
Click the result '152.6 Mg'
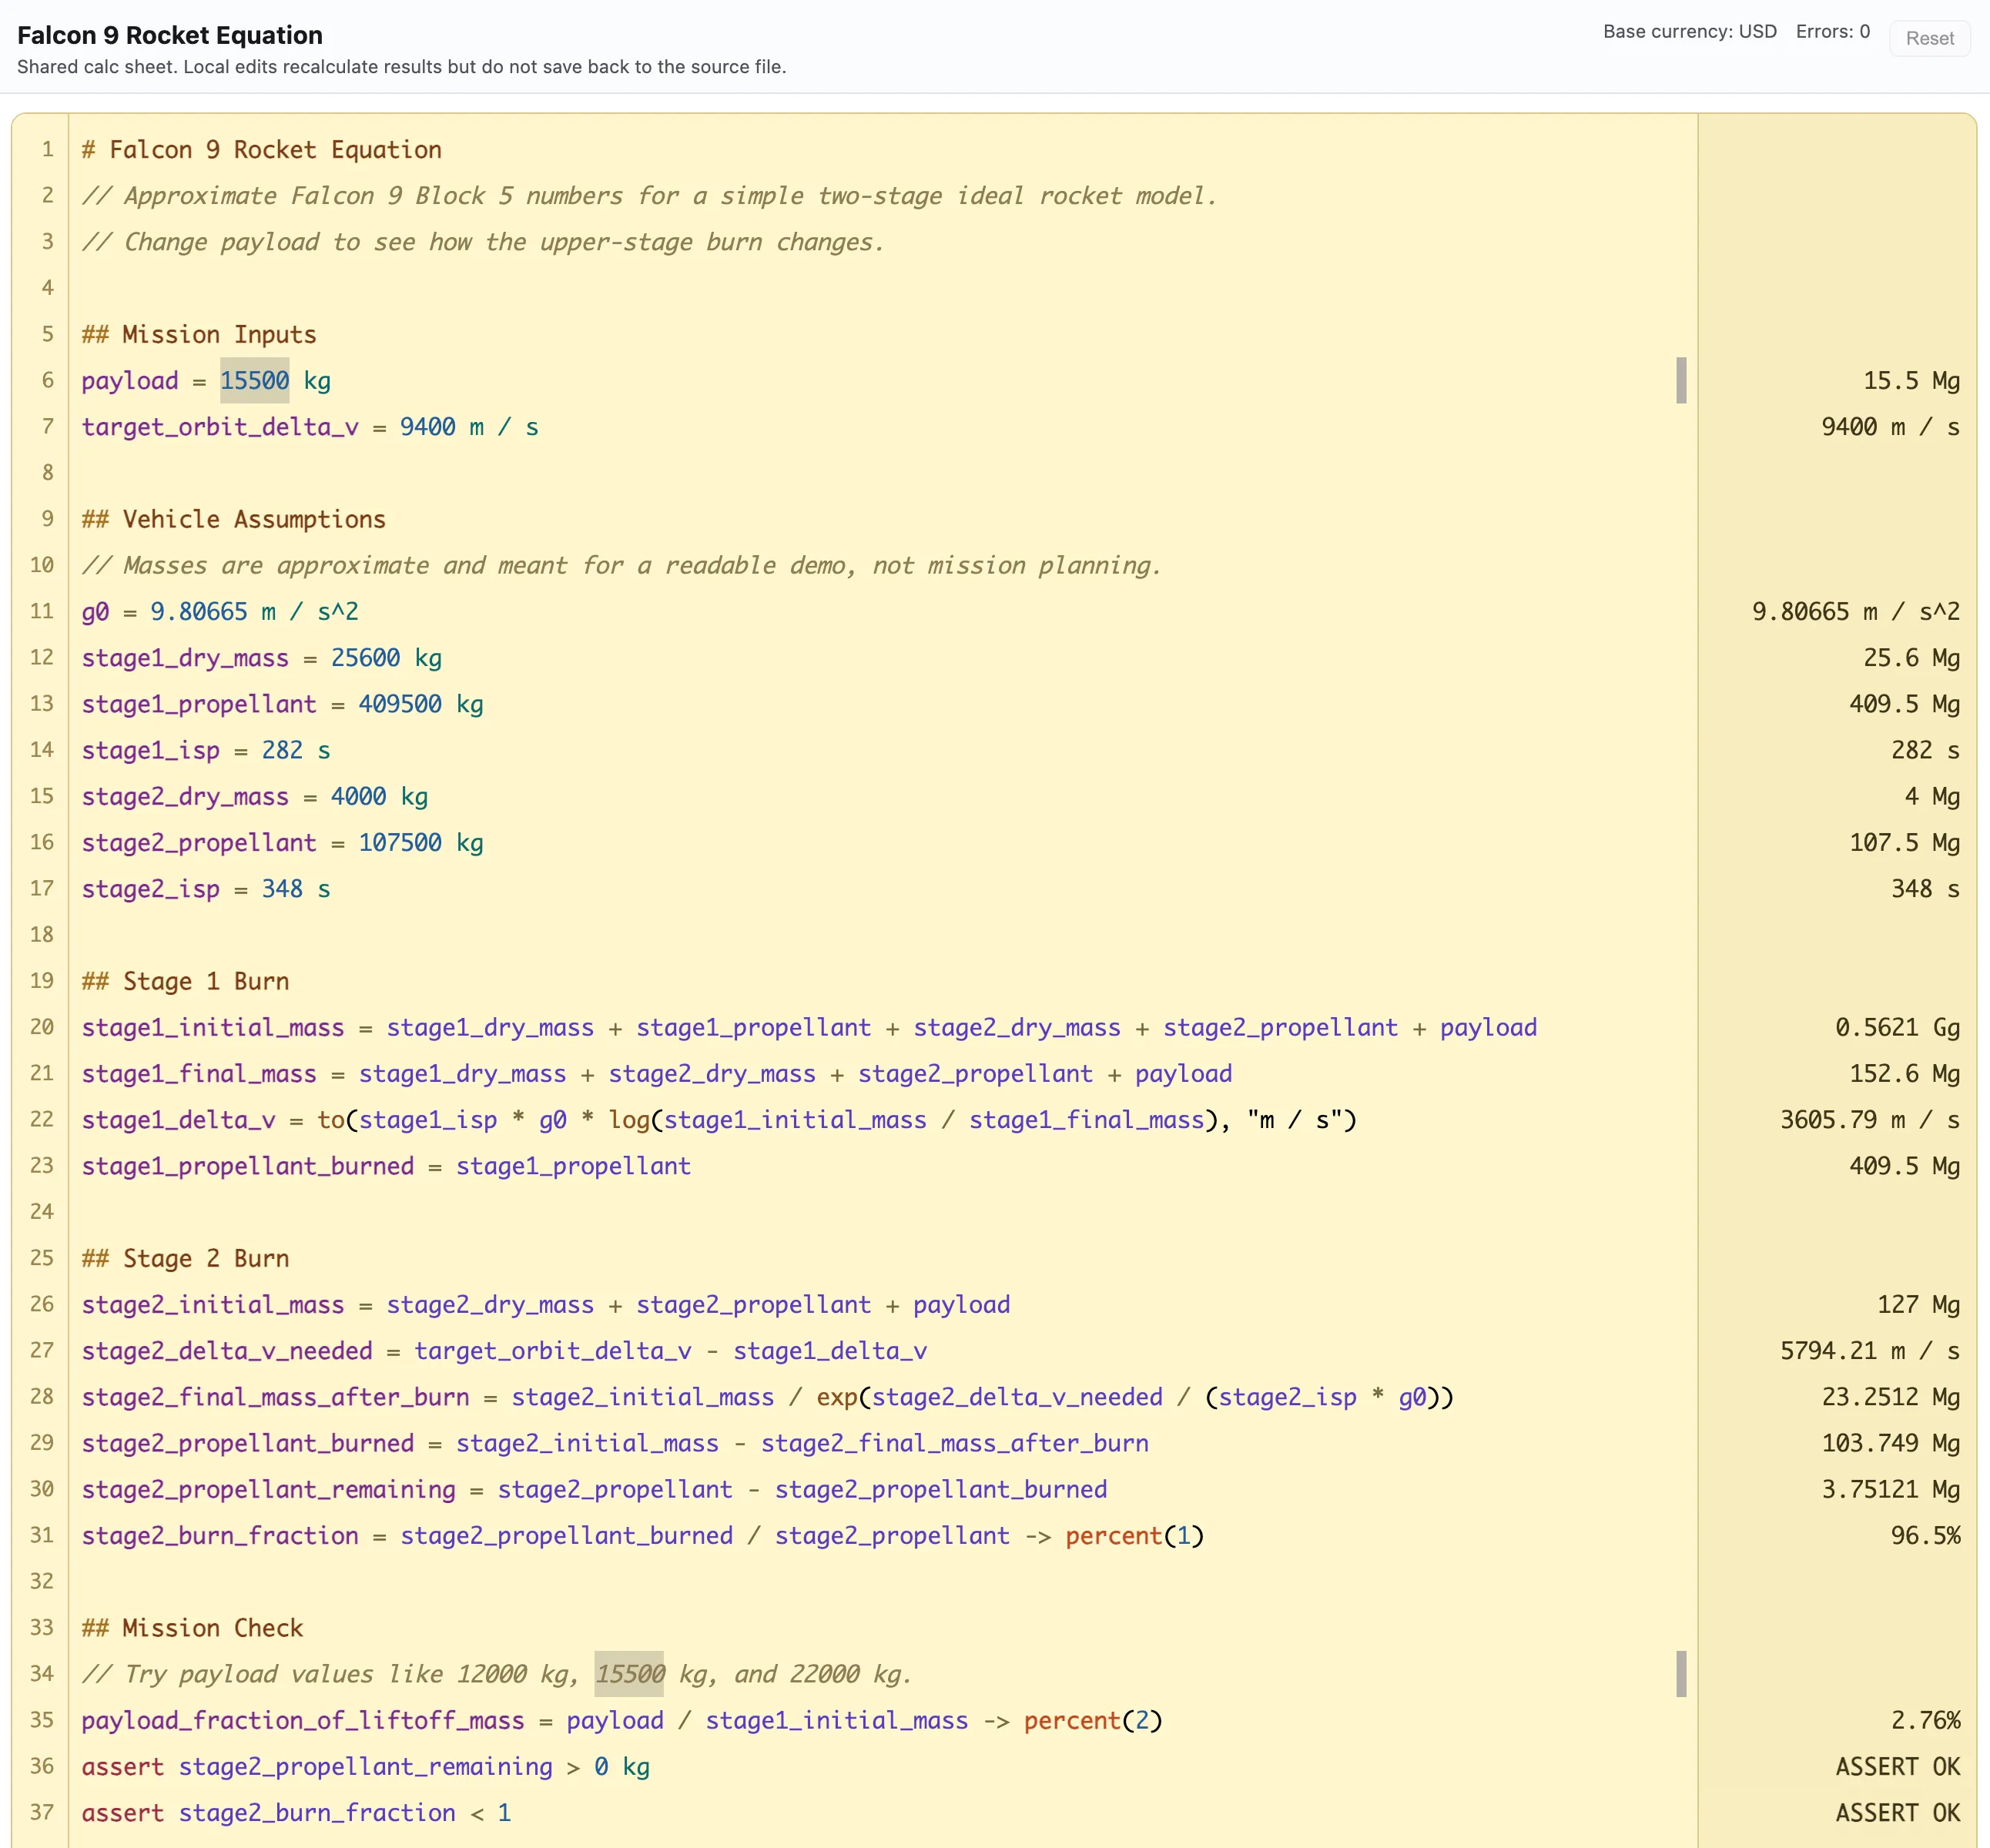point(1904,1074)
